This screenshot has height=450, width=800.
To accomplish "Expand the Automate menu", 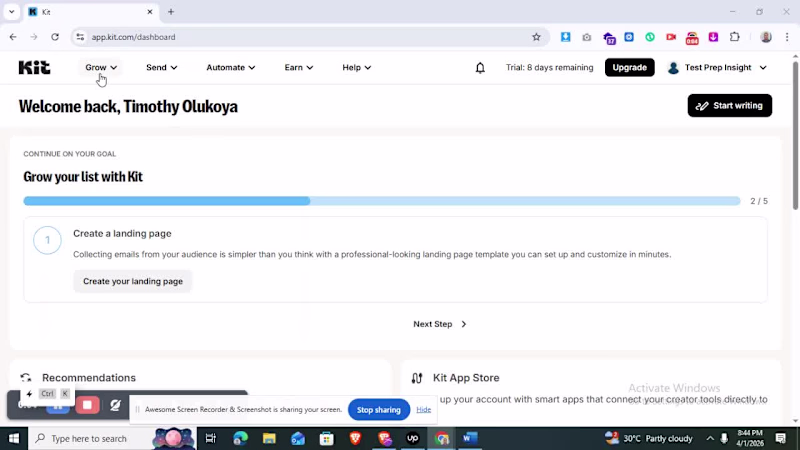I will click(x=231, y=67).
